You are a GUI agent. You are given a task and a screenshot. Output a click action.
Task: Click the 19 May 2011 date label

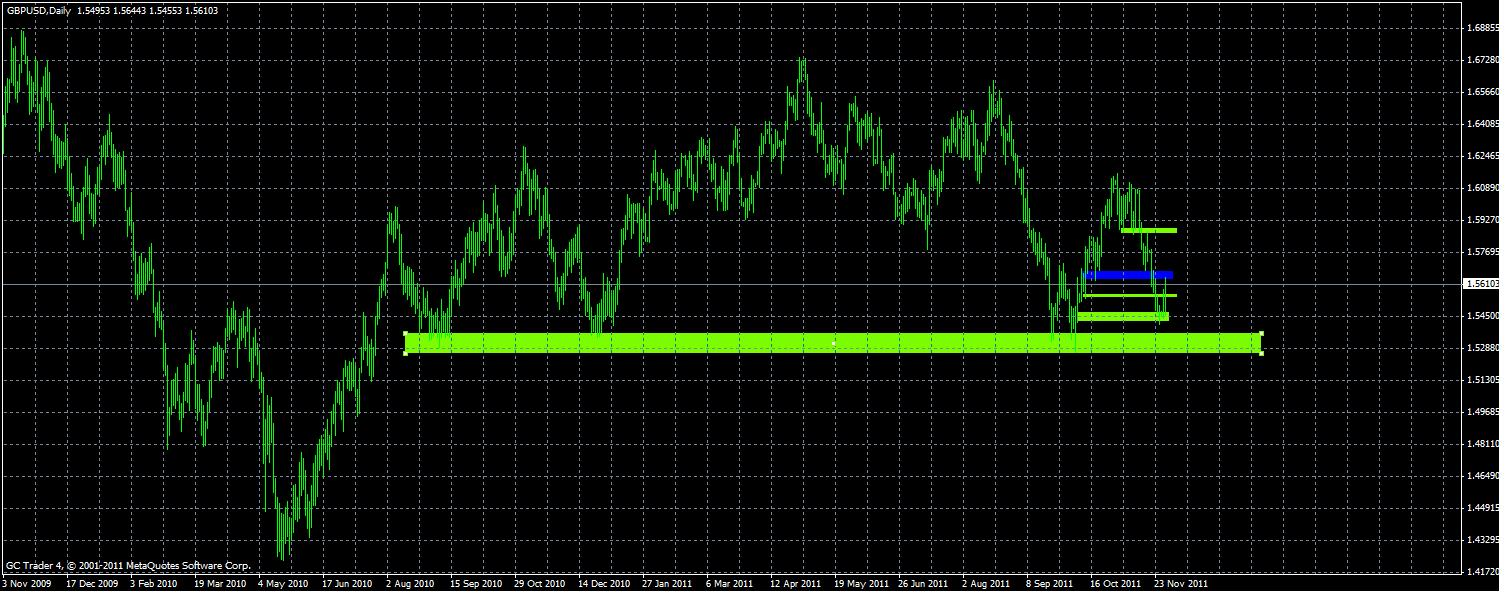pos(860,583)
